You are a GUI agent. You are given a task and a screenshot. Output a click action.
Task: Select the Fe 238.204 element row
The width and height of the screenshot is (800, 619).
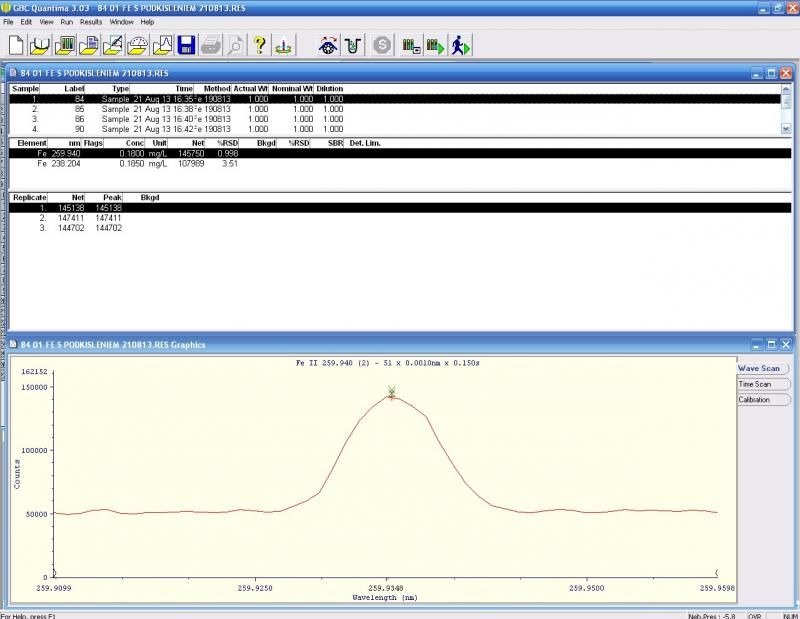point(400,164)
